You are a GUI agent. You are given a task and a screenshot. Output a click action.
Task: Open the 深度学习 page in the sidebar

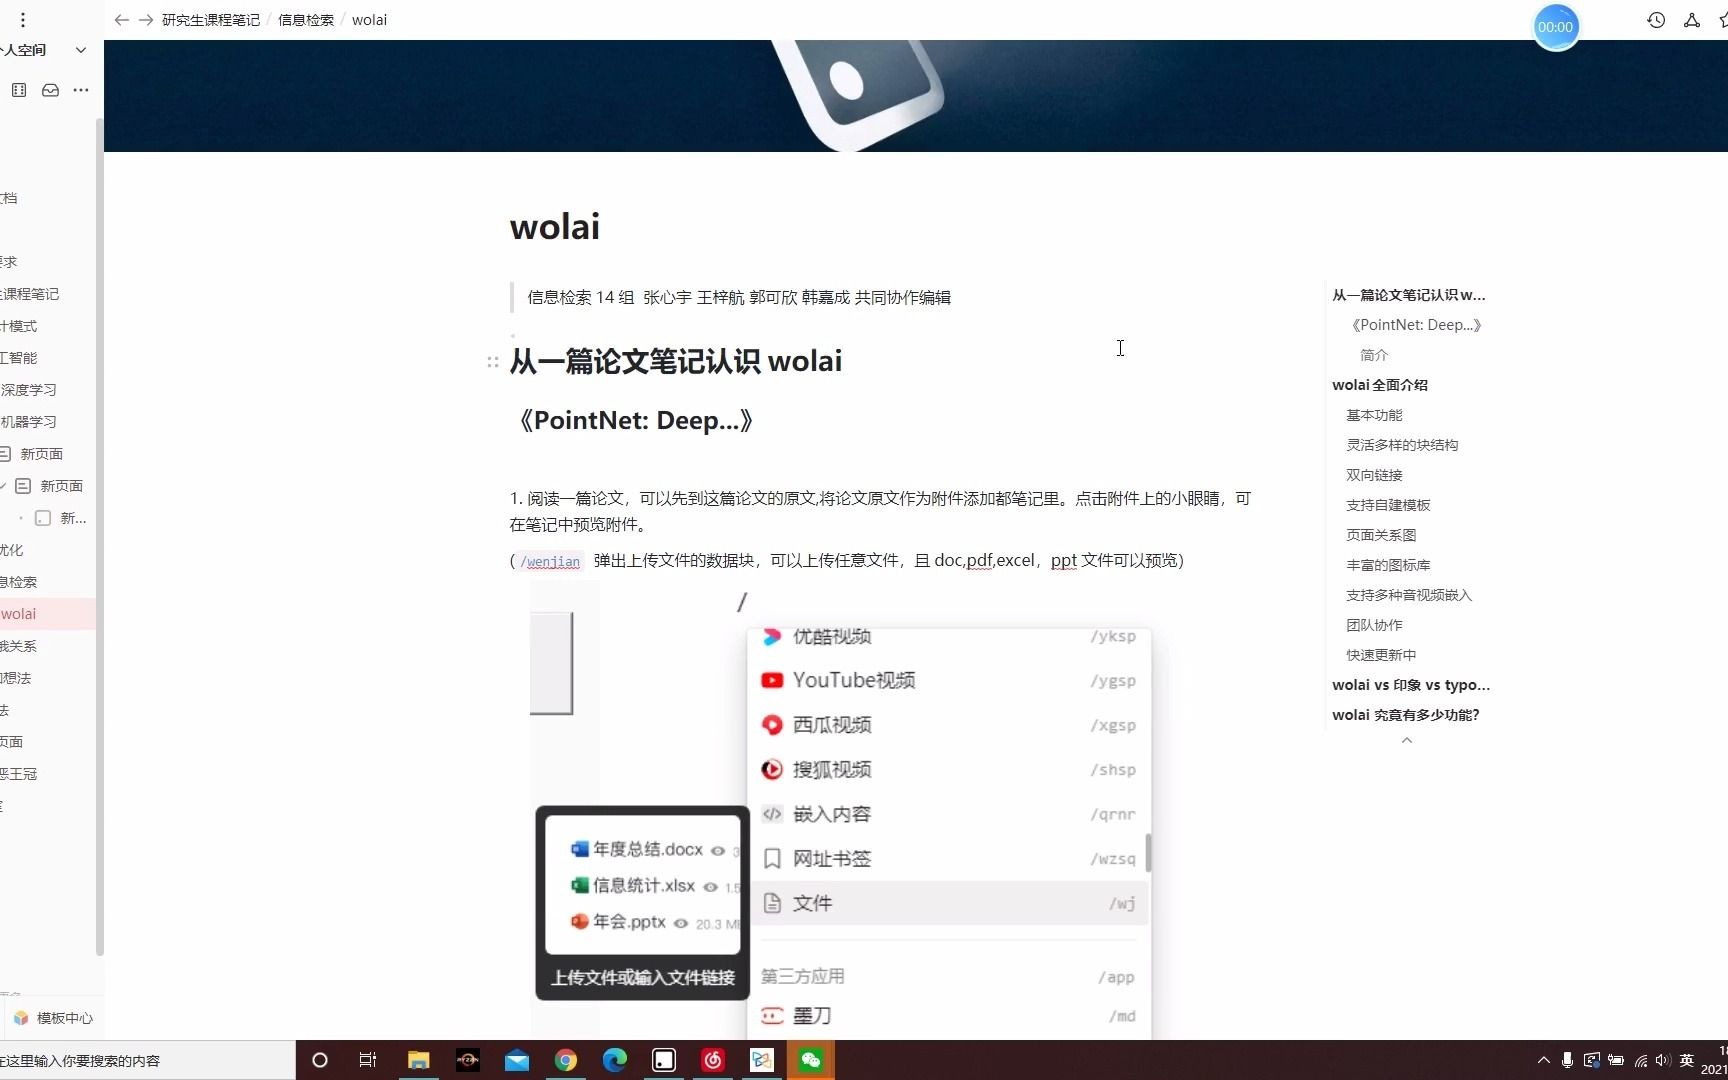click(29, 390)
